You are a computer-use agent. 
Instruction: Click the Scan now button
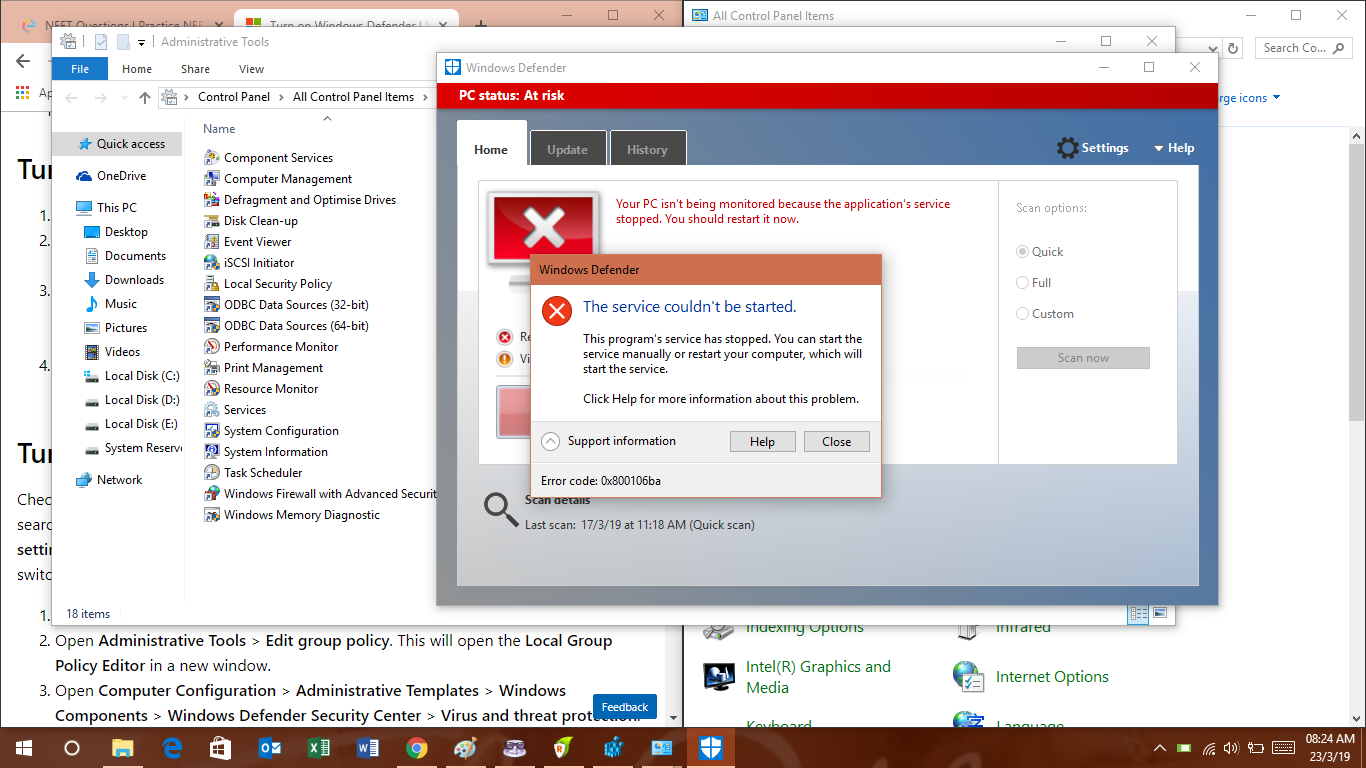click(x=1083, y=358)
